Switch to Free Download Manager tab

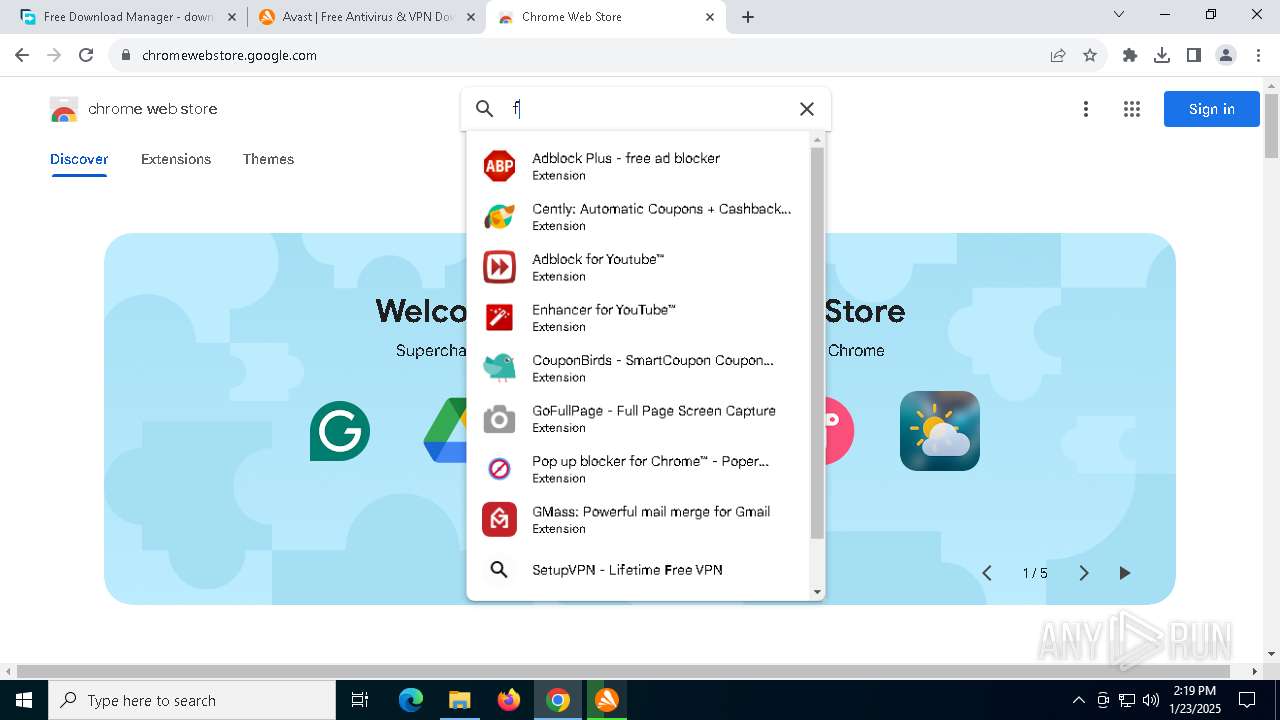click(x=126, y=17)
